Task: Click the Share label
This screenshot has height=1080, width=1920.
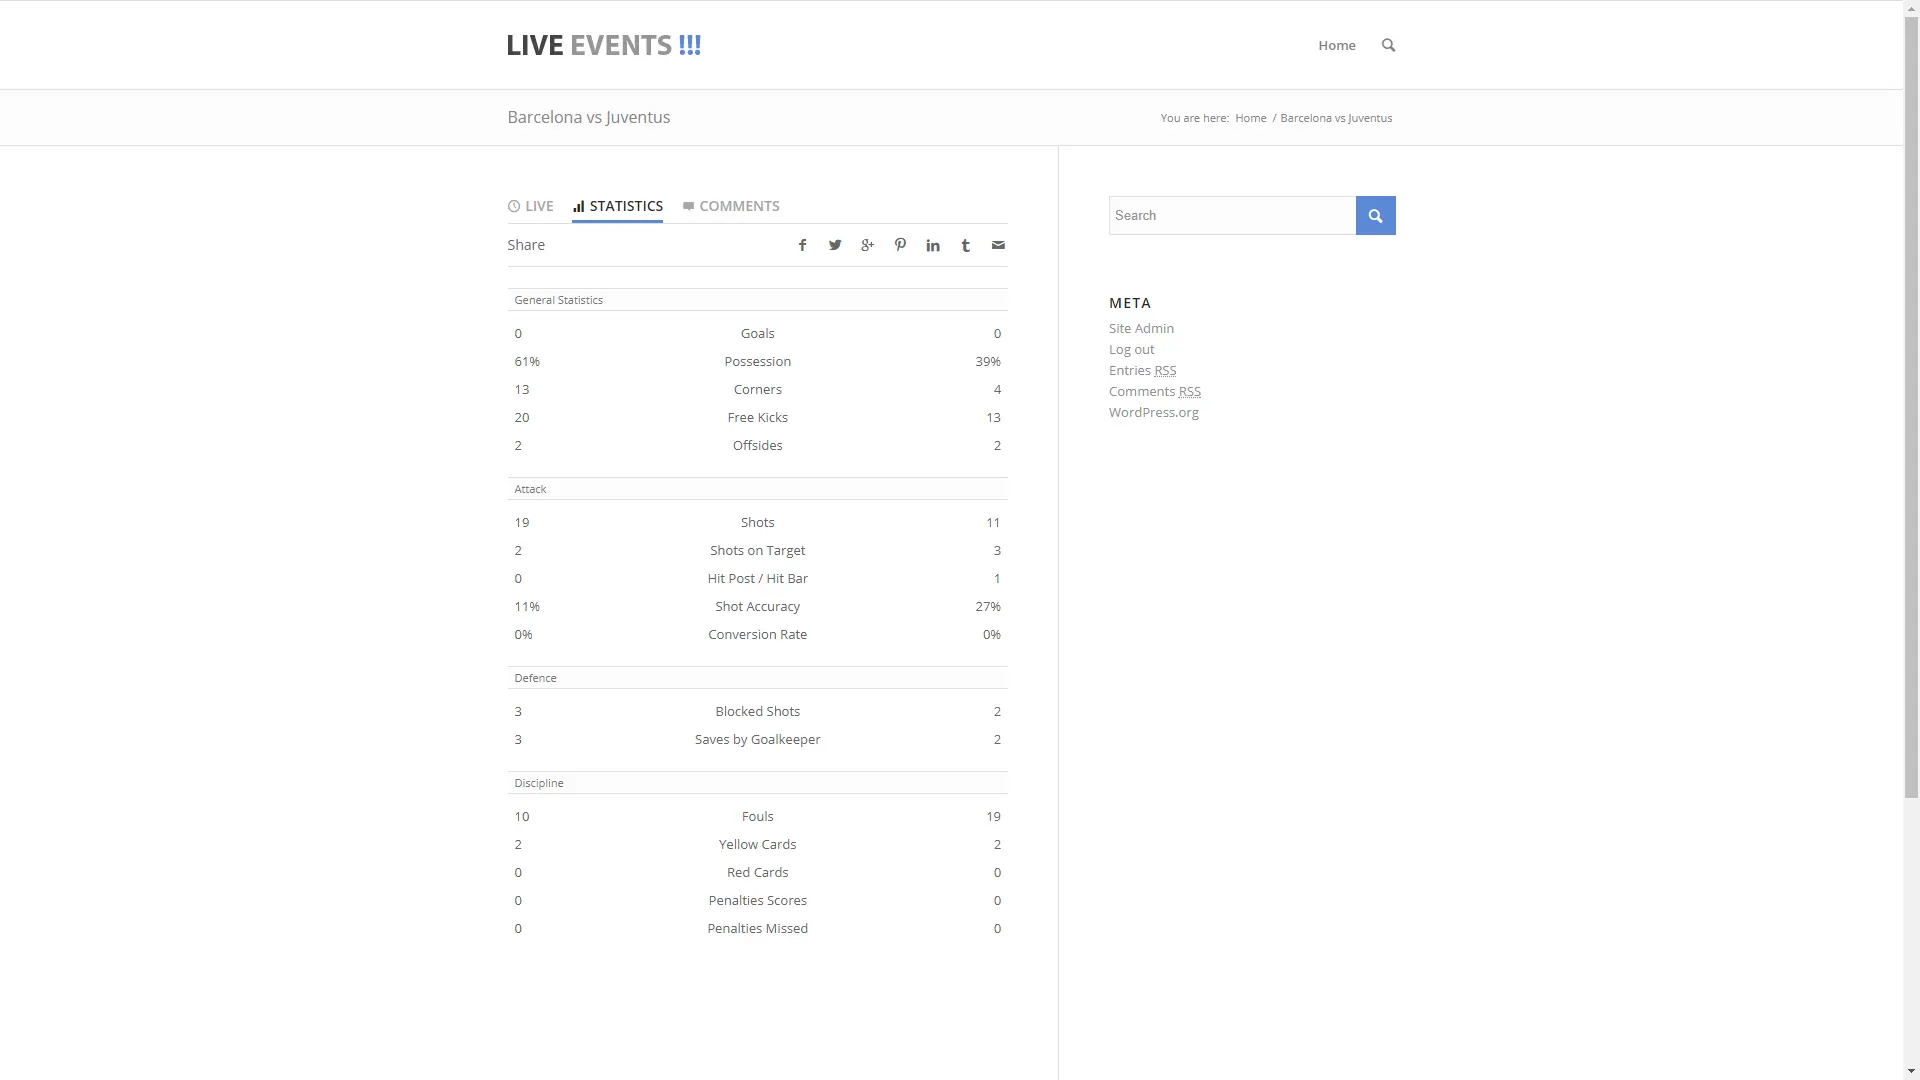Action: pyautogui.click(x=526, y=245)
